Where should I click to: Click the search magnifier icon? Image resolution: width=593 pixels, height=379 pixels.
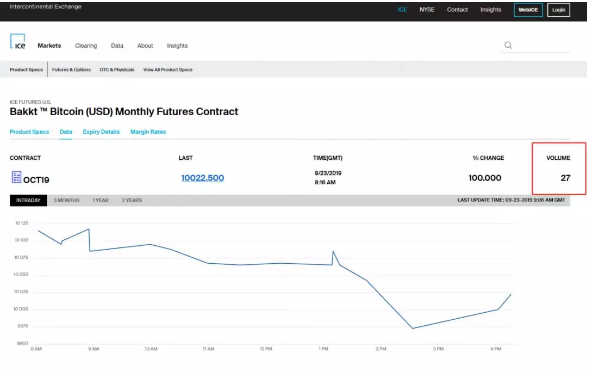508,45
